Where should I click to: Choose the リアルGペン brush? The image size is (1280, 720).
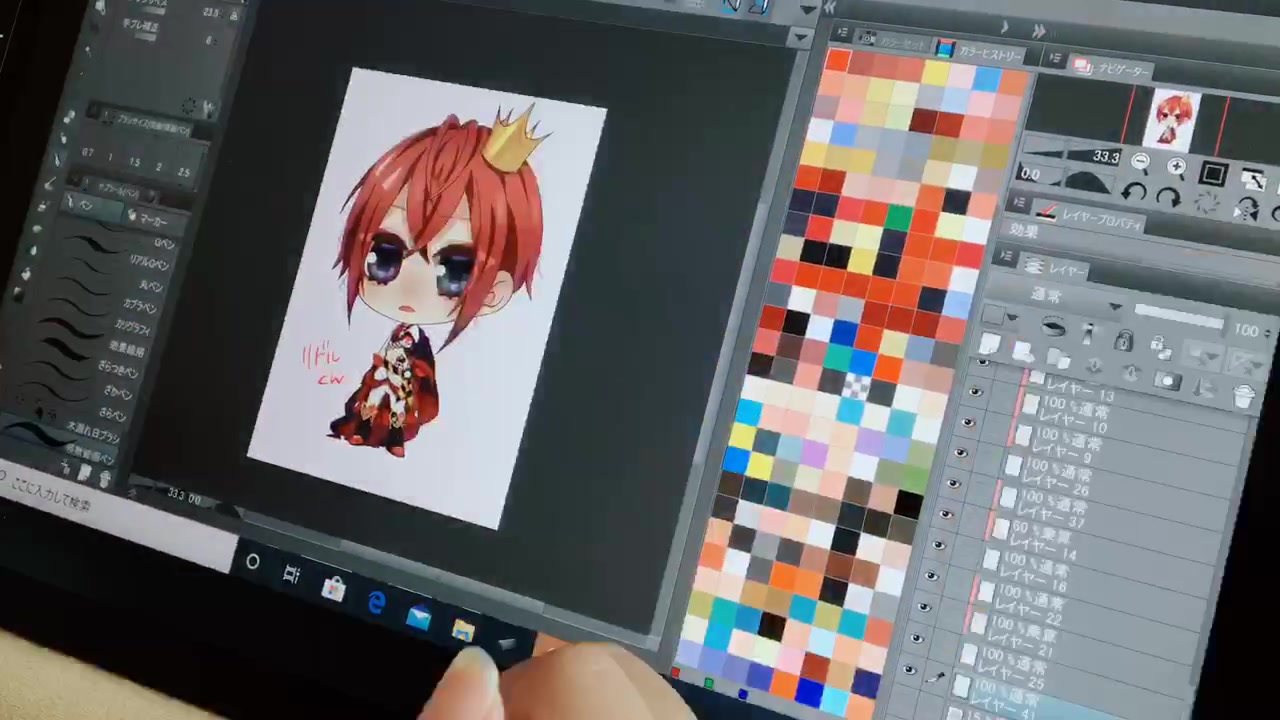[115, 264]
